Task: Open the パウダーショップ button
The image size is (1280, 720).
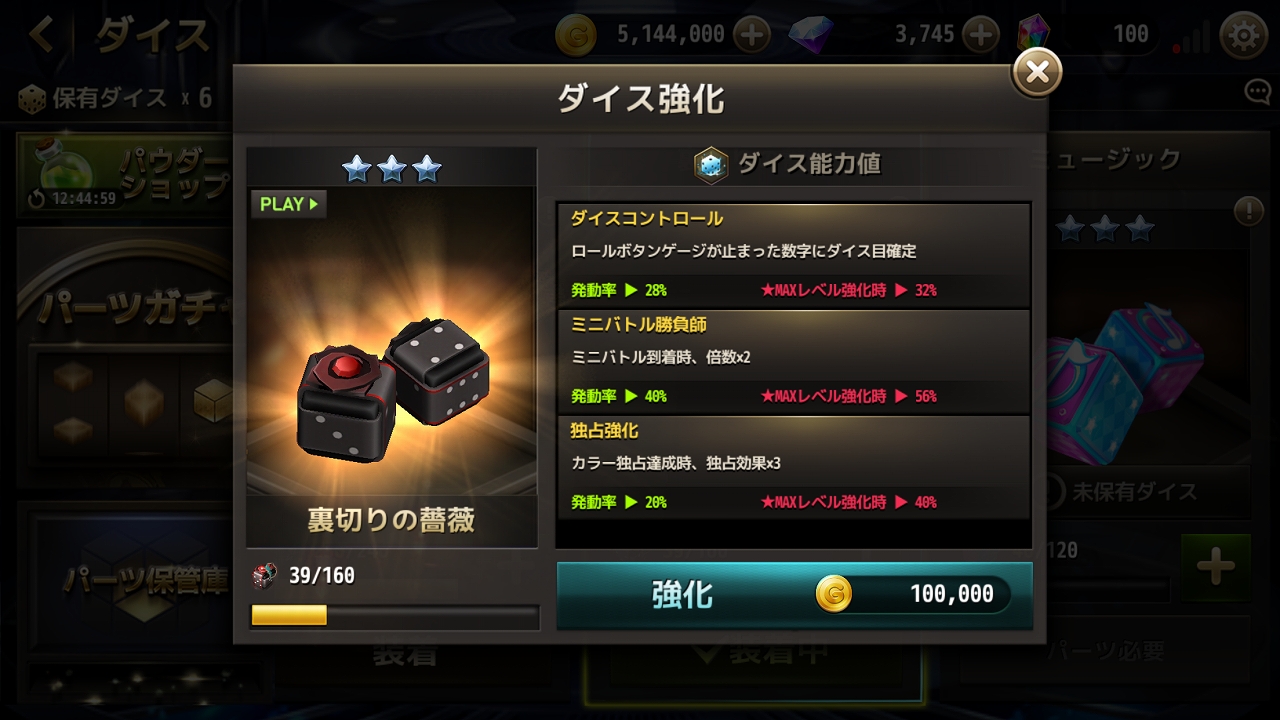Action: (x=125, y=176)
